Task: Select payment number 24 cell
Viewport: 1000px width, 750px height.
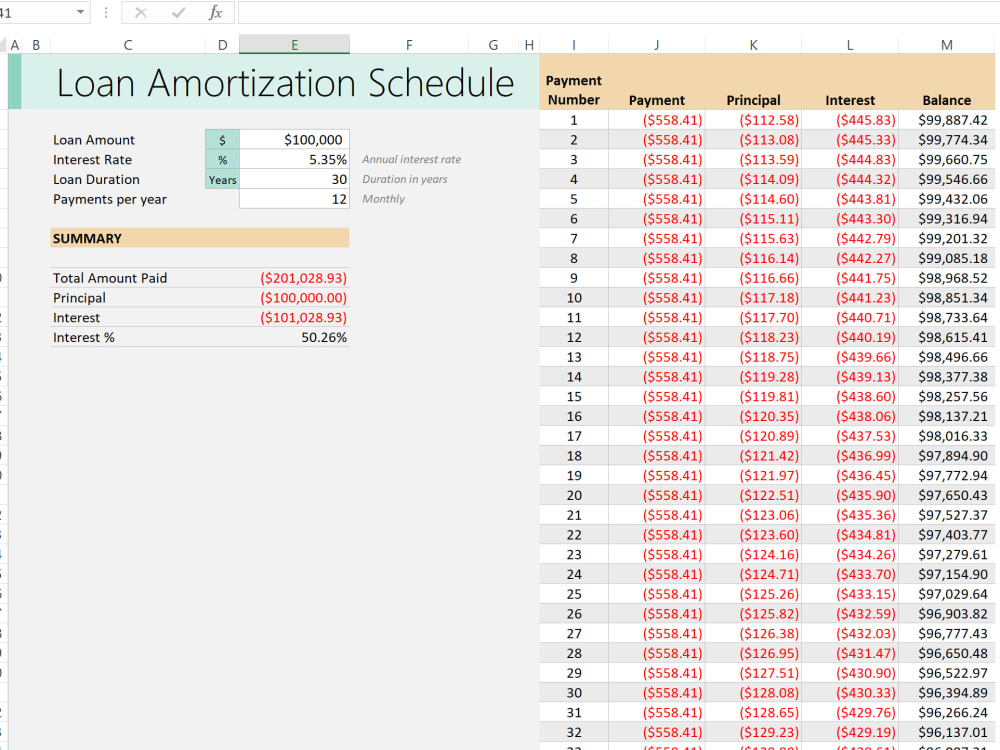Action: (573, 574)
